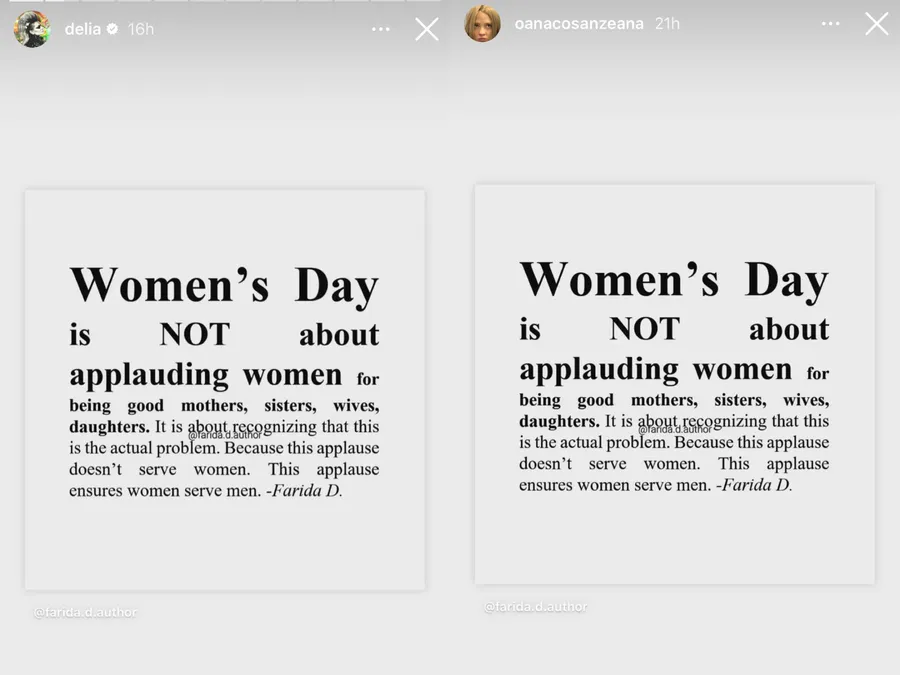Open more options dots on delia's story

[381, 29]
